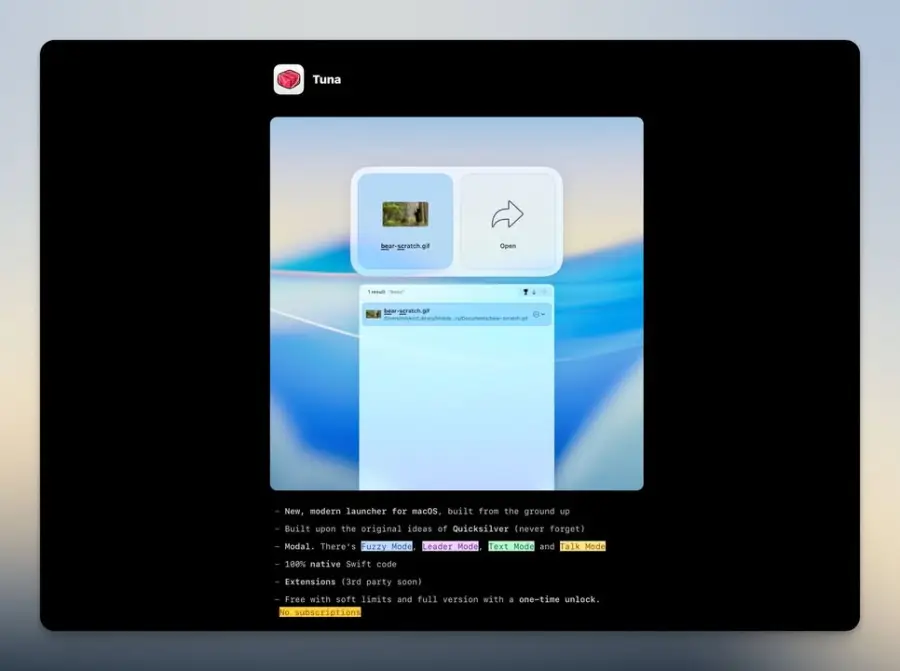Click the "one-time unlock." bold text
The width and height of the screenshot is (900, 671).
560,599
